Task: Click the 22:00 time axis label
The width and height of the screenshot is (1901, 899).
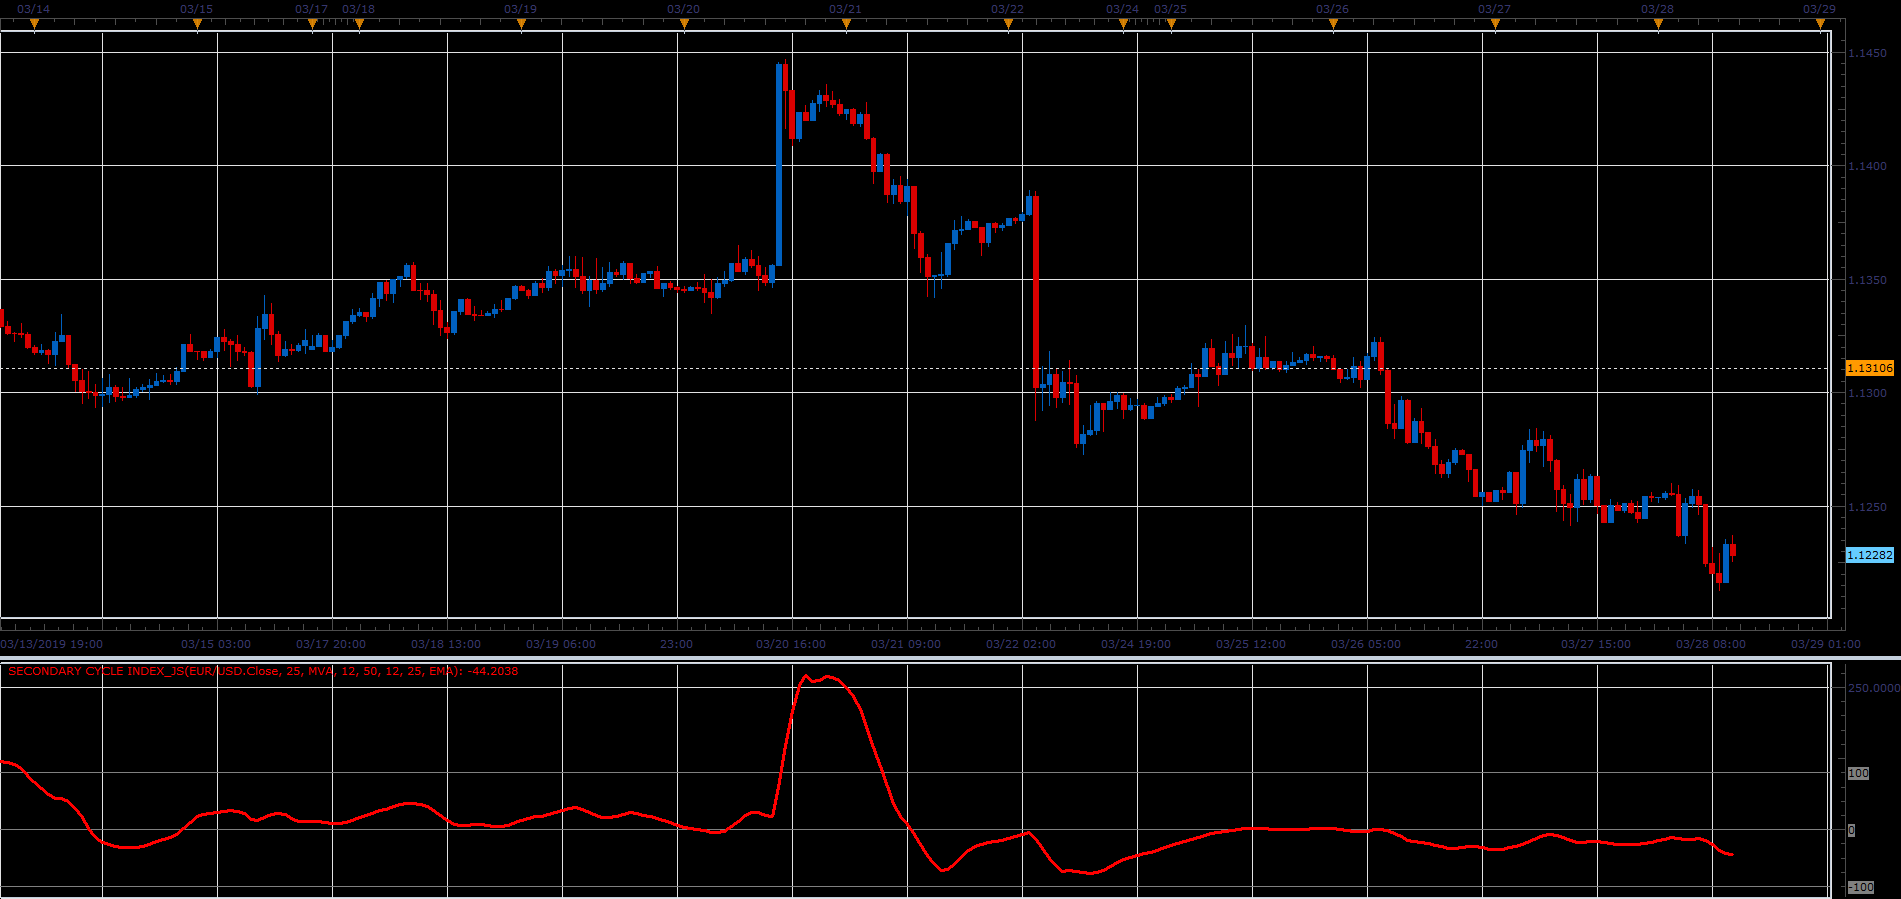Action: coord(1482,644)
